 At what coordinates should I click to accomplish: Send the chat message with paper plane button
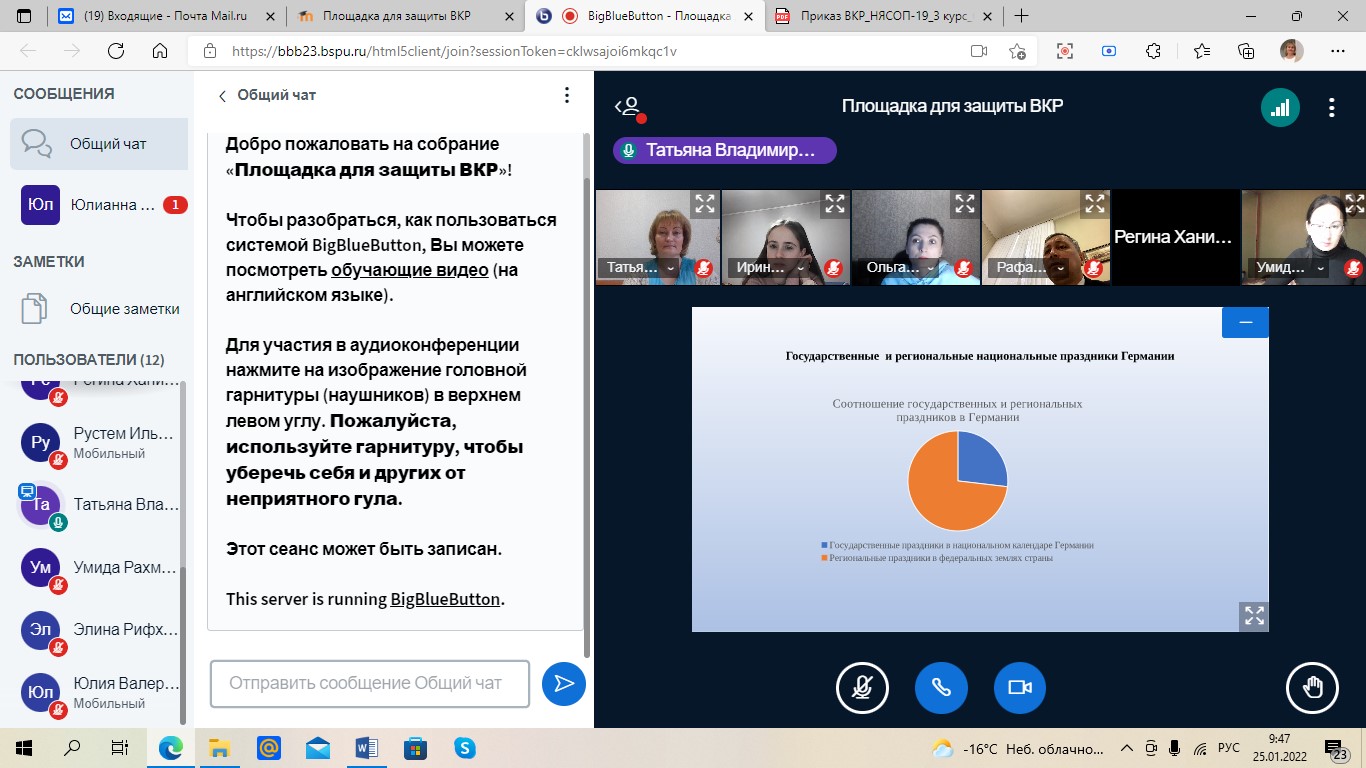[x=563, y=684]
